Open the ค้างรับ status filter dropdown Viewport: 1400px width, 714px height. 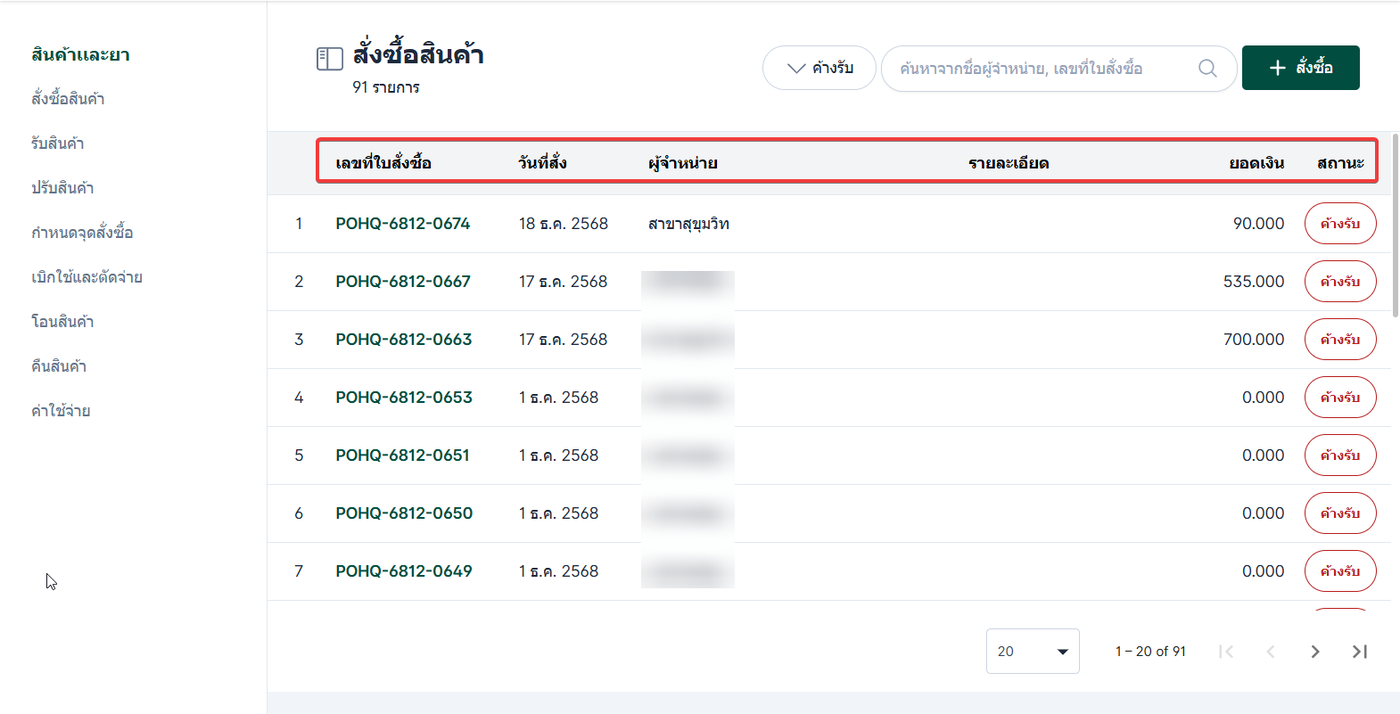[819, 68]
